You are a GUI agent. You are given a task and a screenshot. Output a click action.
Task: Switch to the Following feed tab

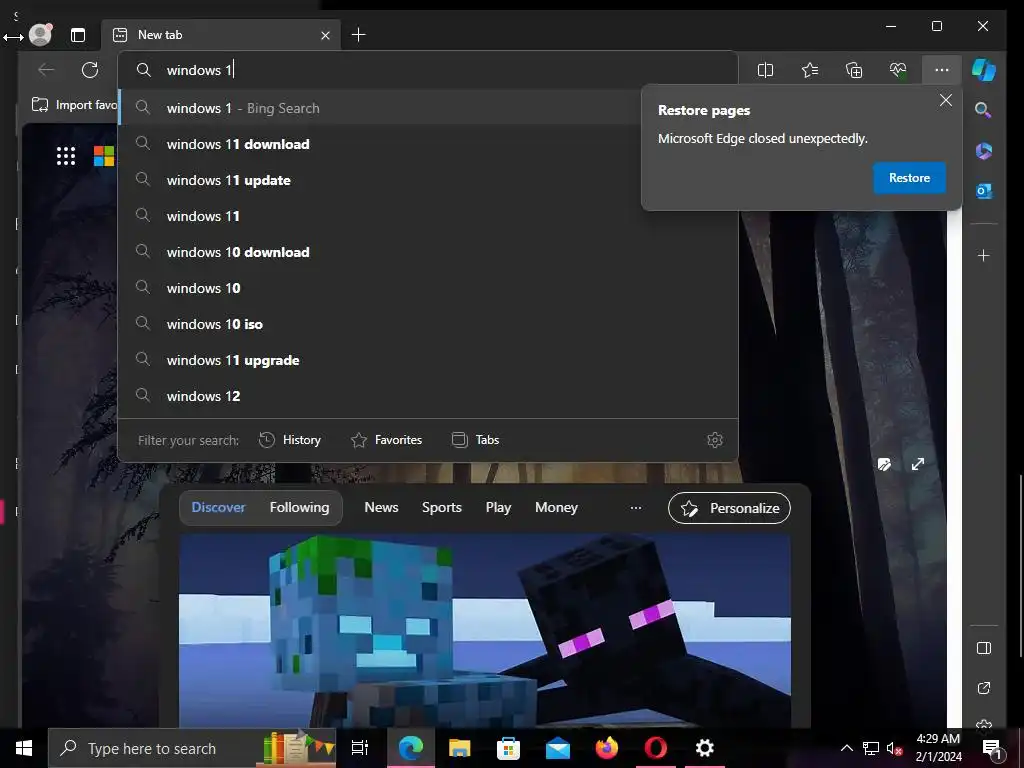pos(299,507)
